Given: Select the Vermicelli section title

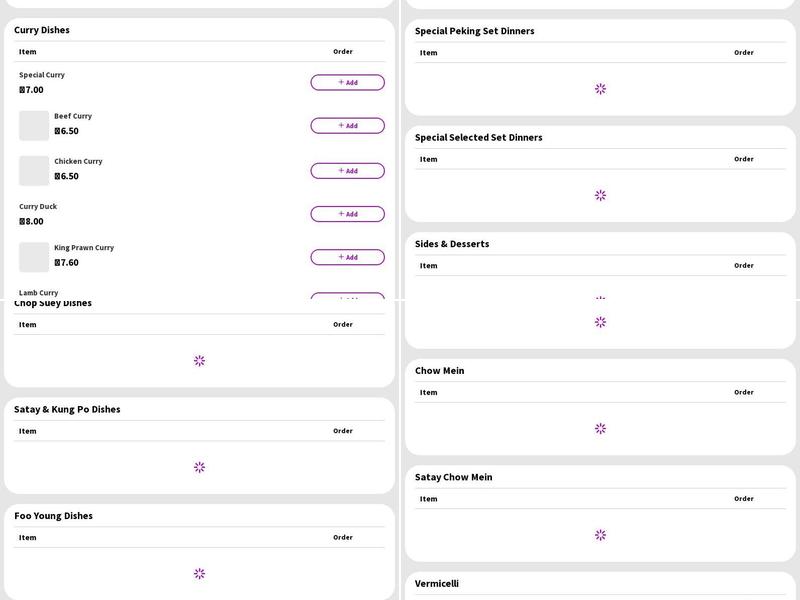Looking at the screenshot, I should pos(437,583).
